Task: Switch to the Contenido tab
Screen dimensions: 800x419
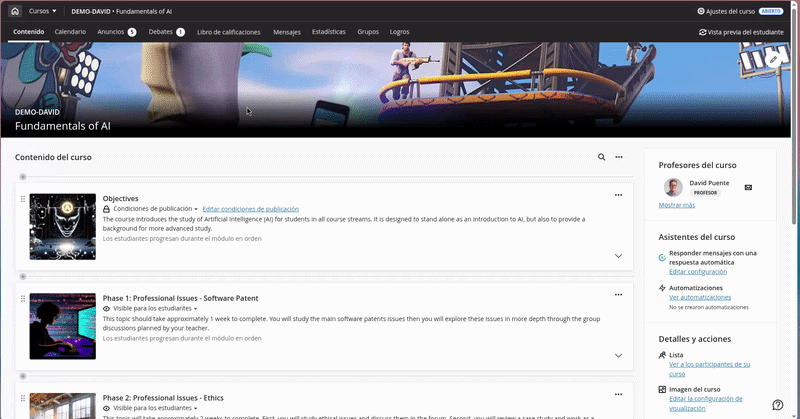Action: click(29, 32)
